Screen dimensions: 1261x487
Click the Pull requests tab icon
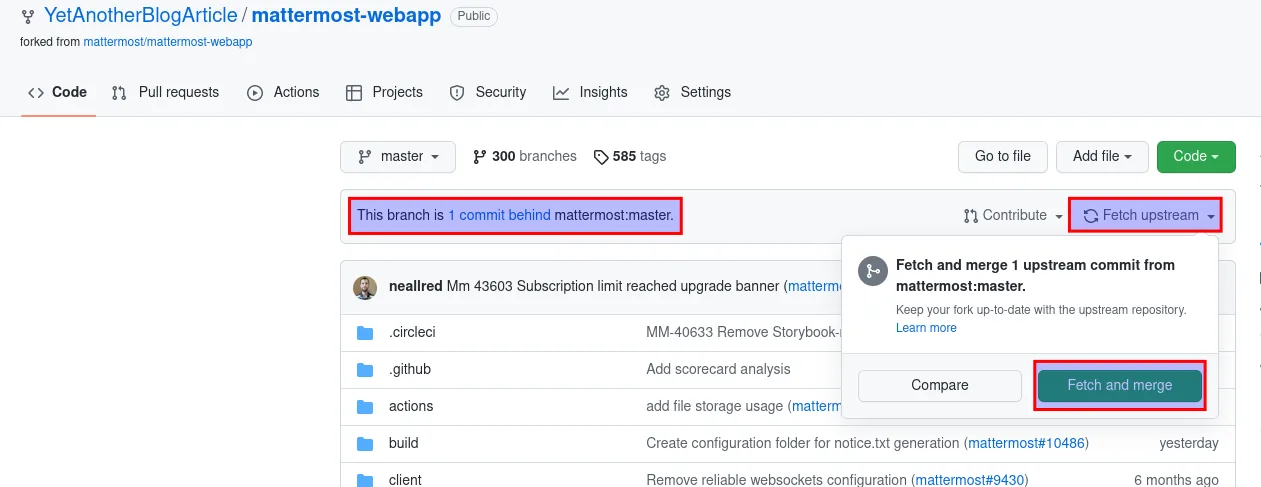click(119, 92)
